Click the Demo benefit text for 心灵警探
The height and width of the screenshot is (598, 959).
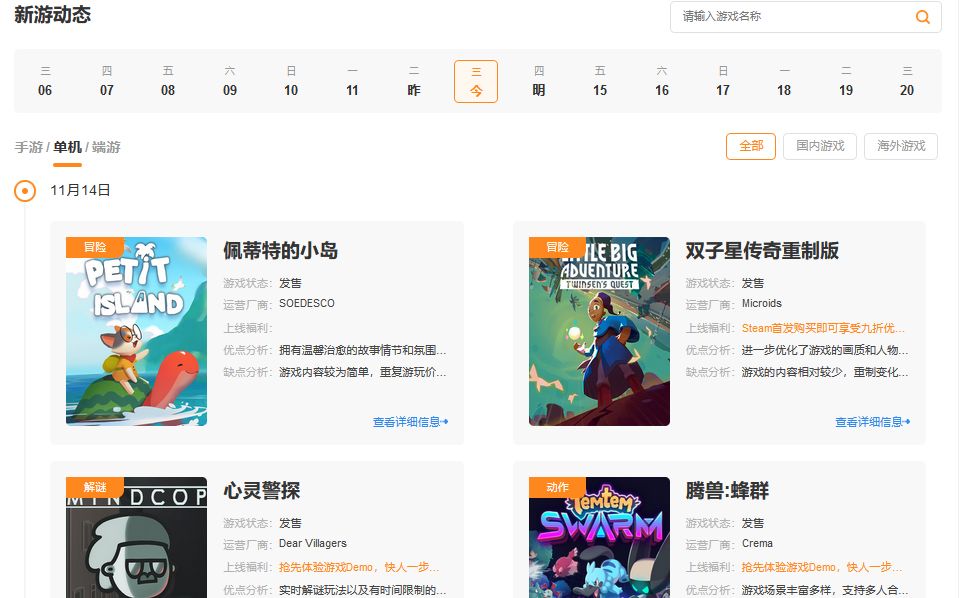(x=359, y=567)
